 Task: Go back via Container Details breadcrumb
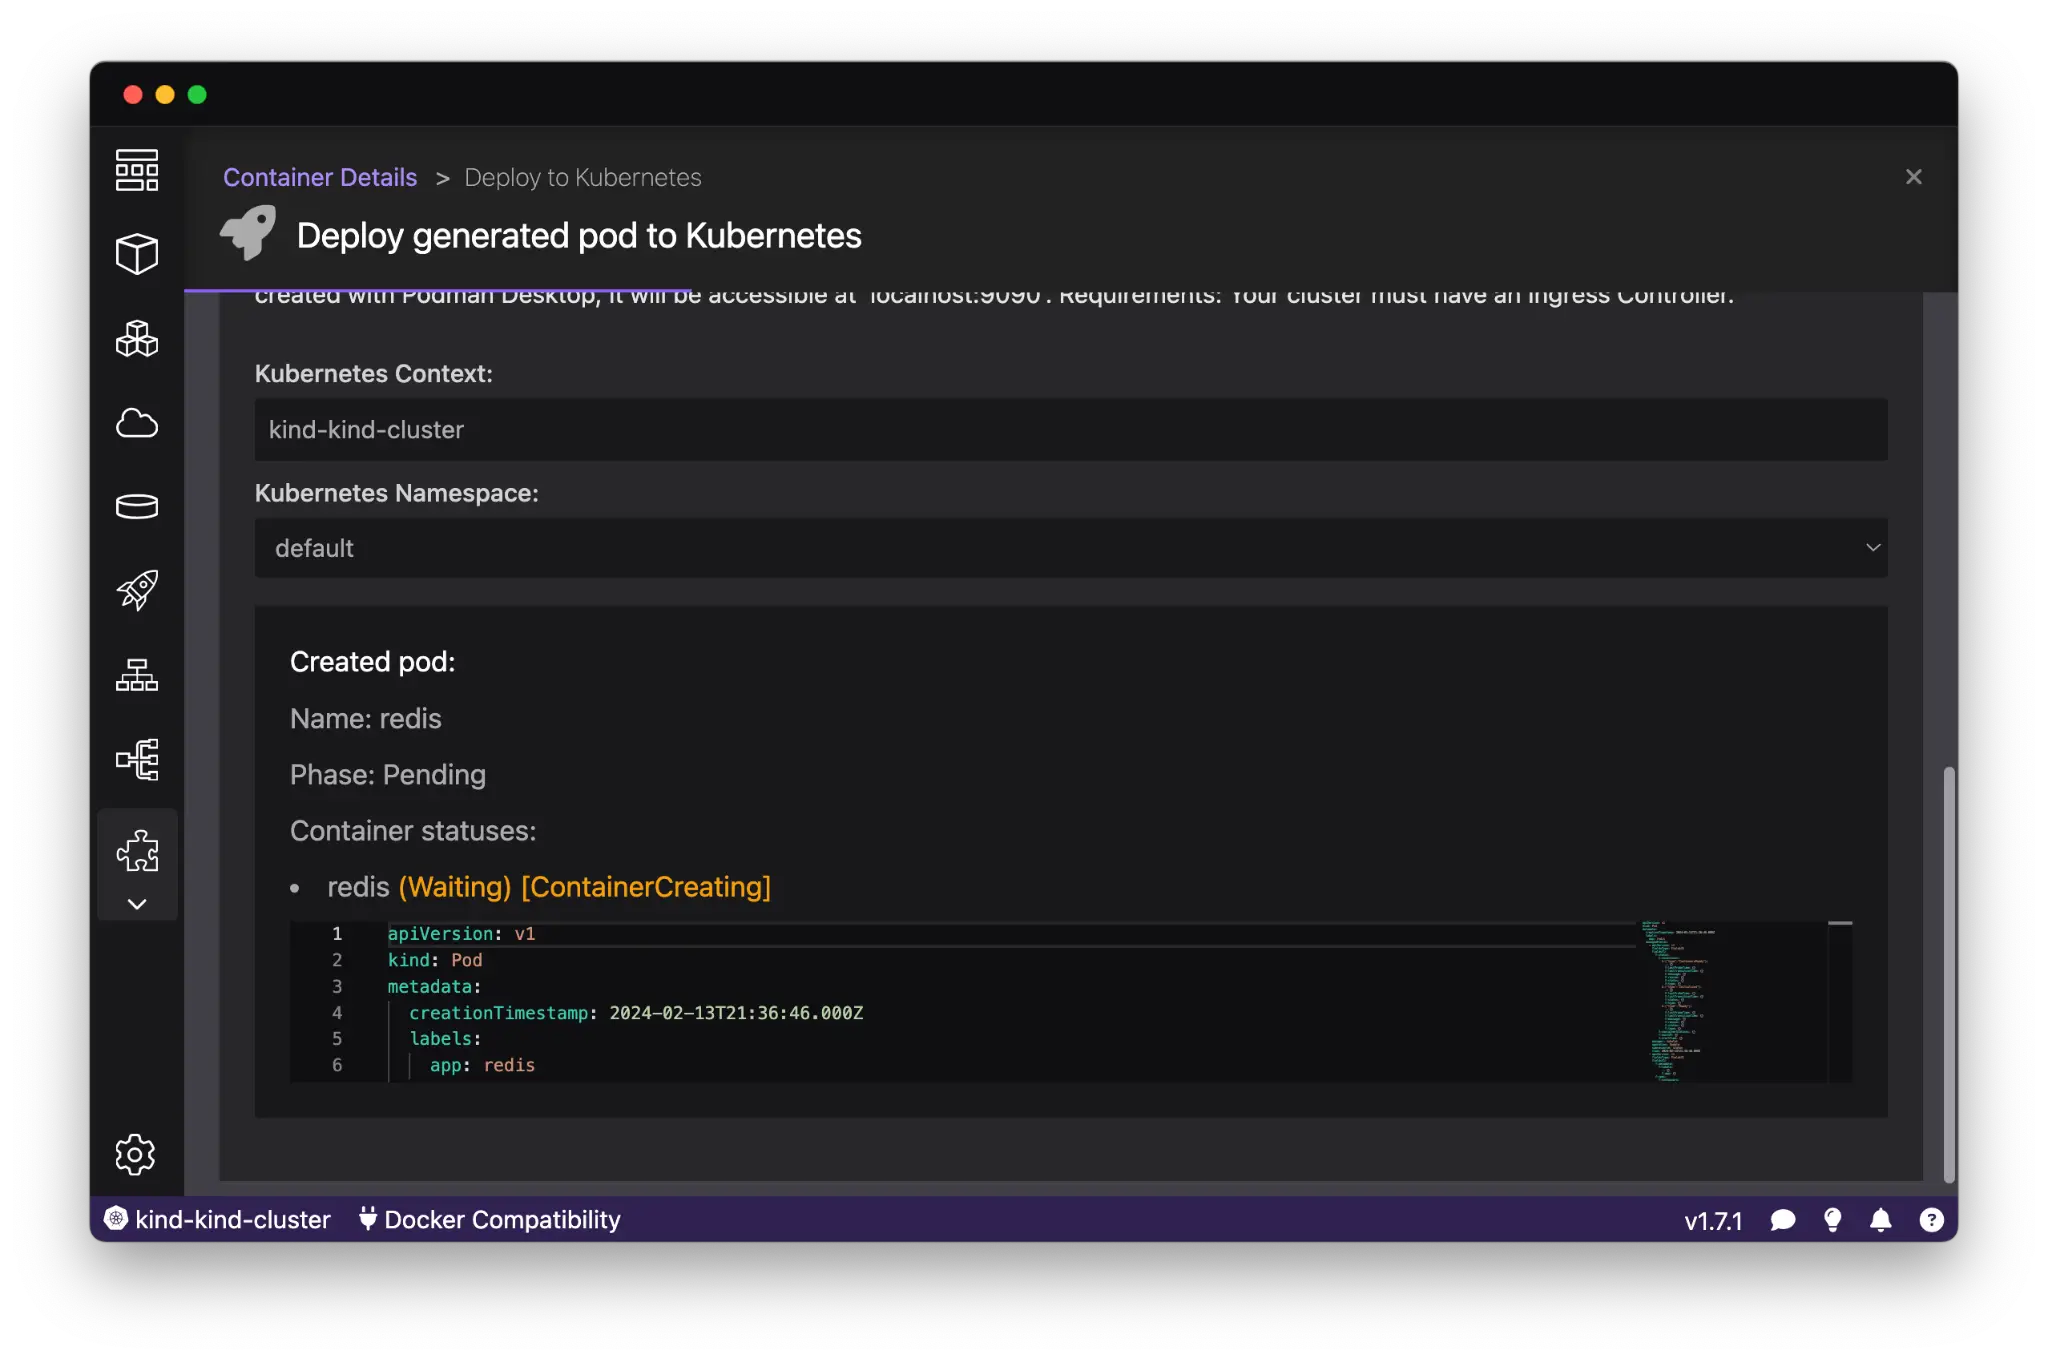pos(320,177)
